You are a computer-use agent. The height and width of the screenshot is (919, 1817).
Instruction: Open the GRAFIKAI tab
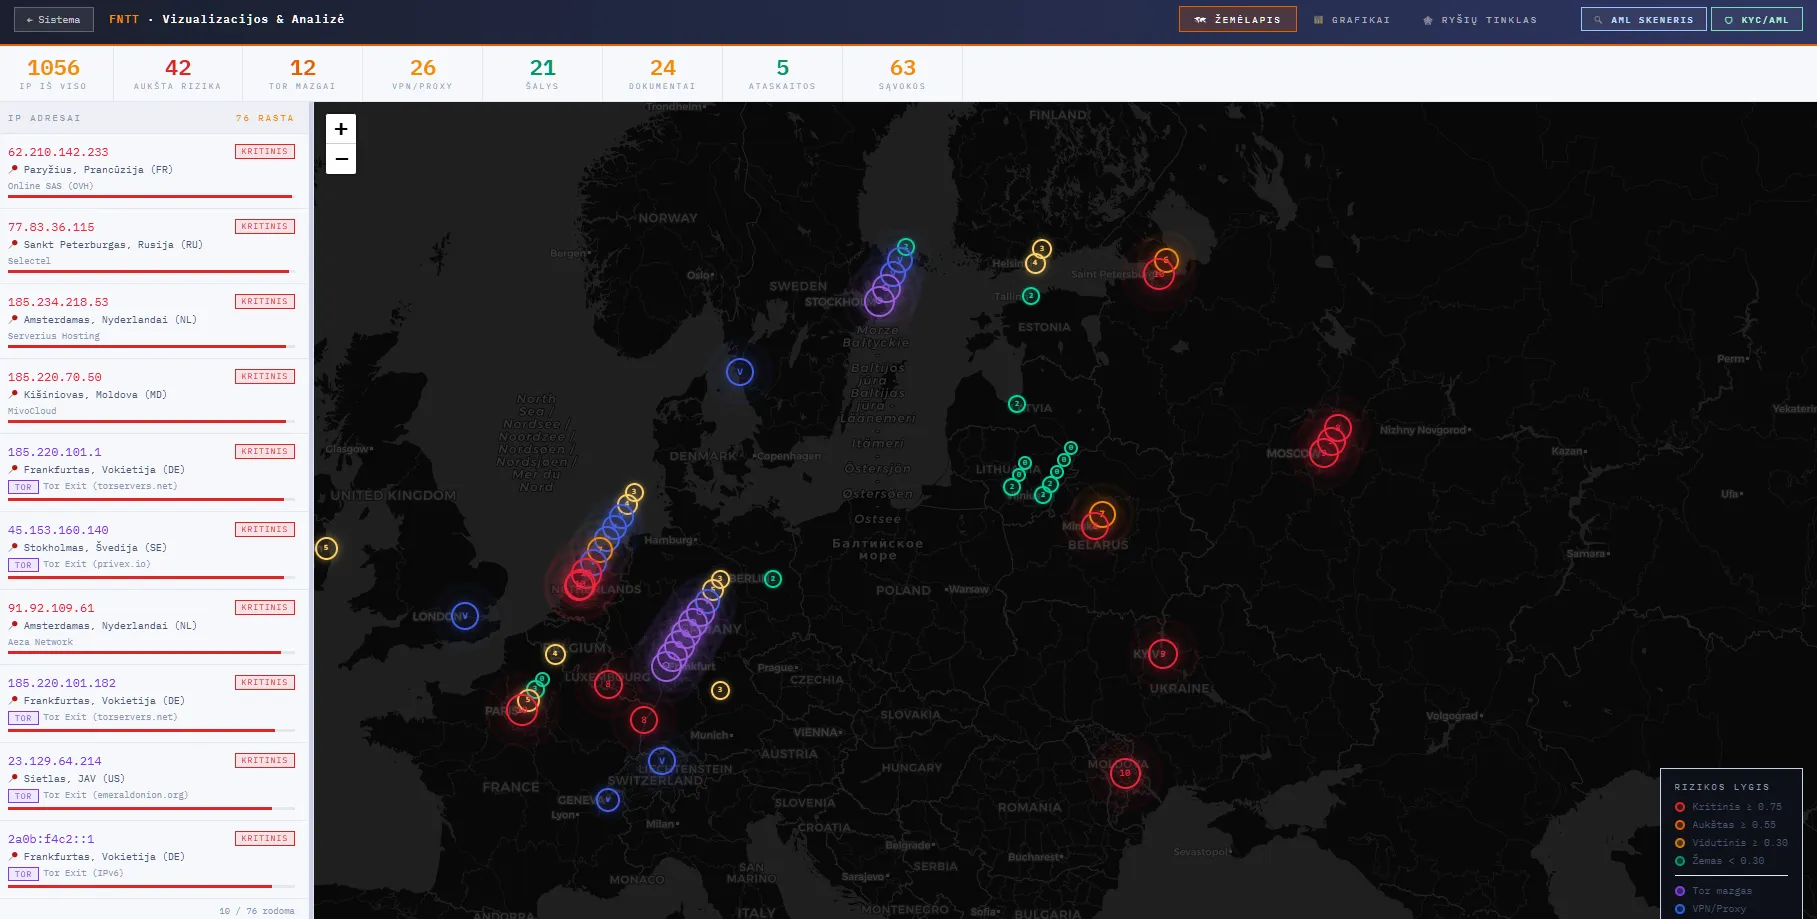1351,20
